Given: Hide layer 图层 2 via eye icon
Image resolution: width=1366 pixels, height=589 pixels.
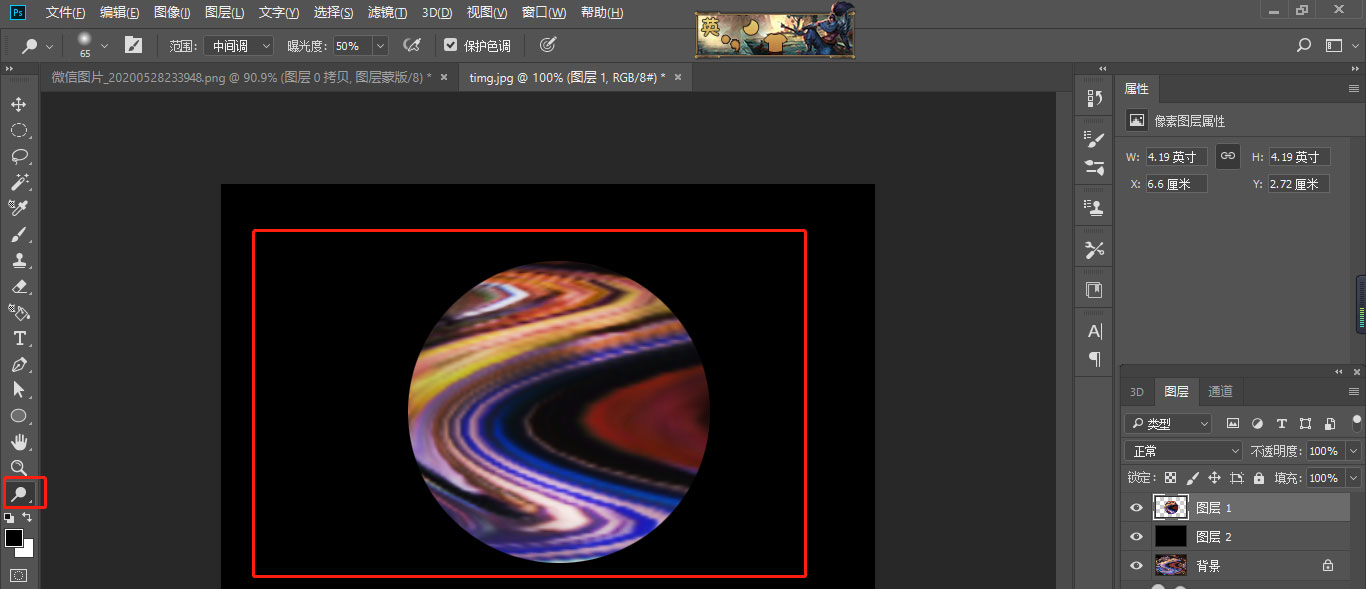Looking at the screenshot, I should click(1136, 537).
